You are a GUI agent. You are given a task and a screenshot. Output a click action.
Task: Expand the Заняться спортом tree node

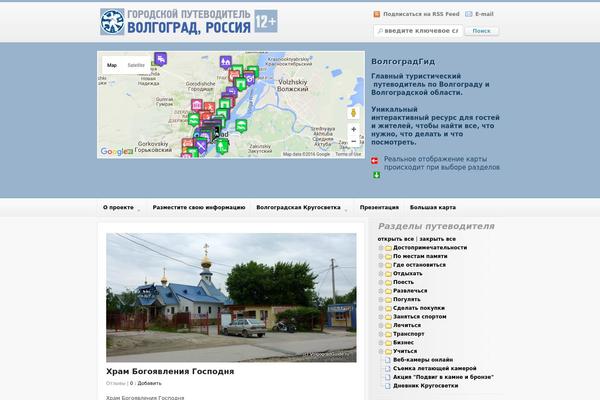[x=381, y=317]
